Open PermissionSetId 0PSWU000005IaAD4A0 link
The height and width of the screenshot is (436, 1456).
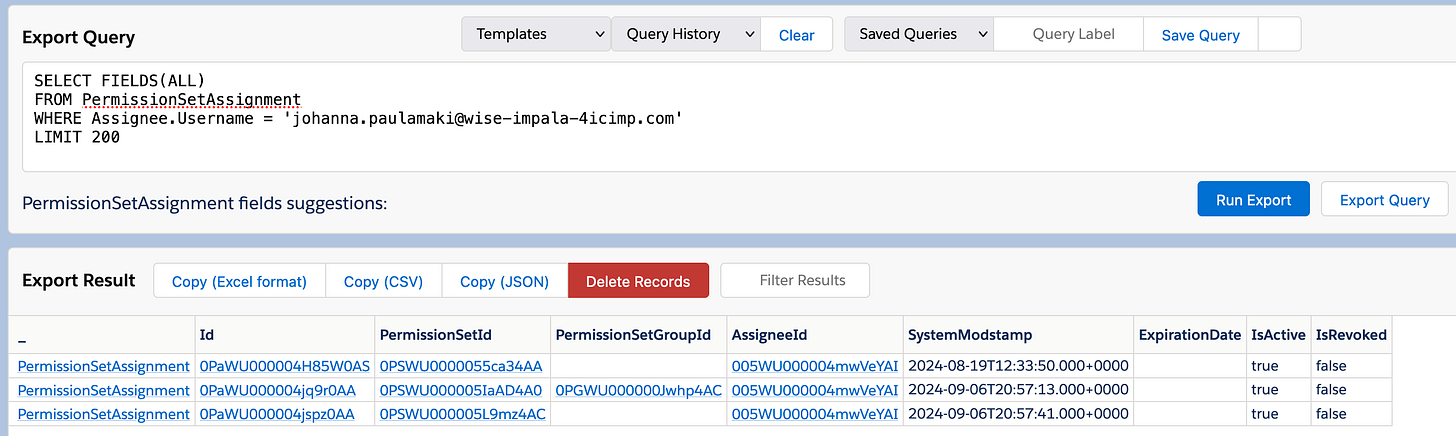[460, 390]
